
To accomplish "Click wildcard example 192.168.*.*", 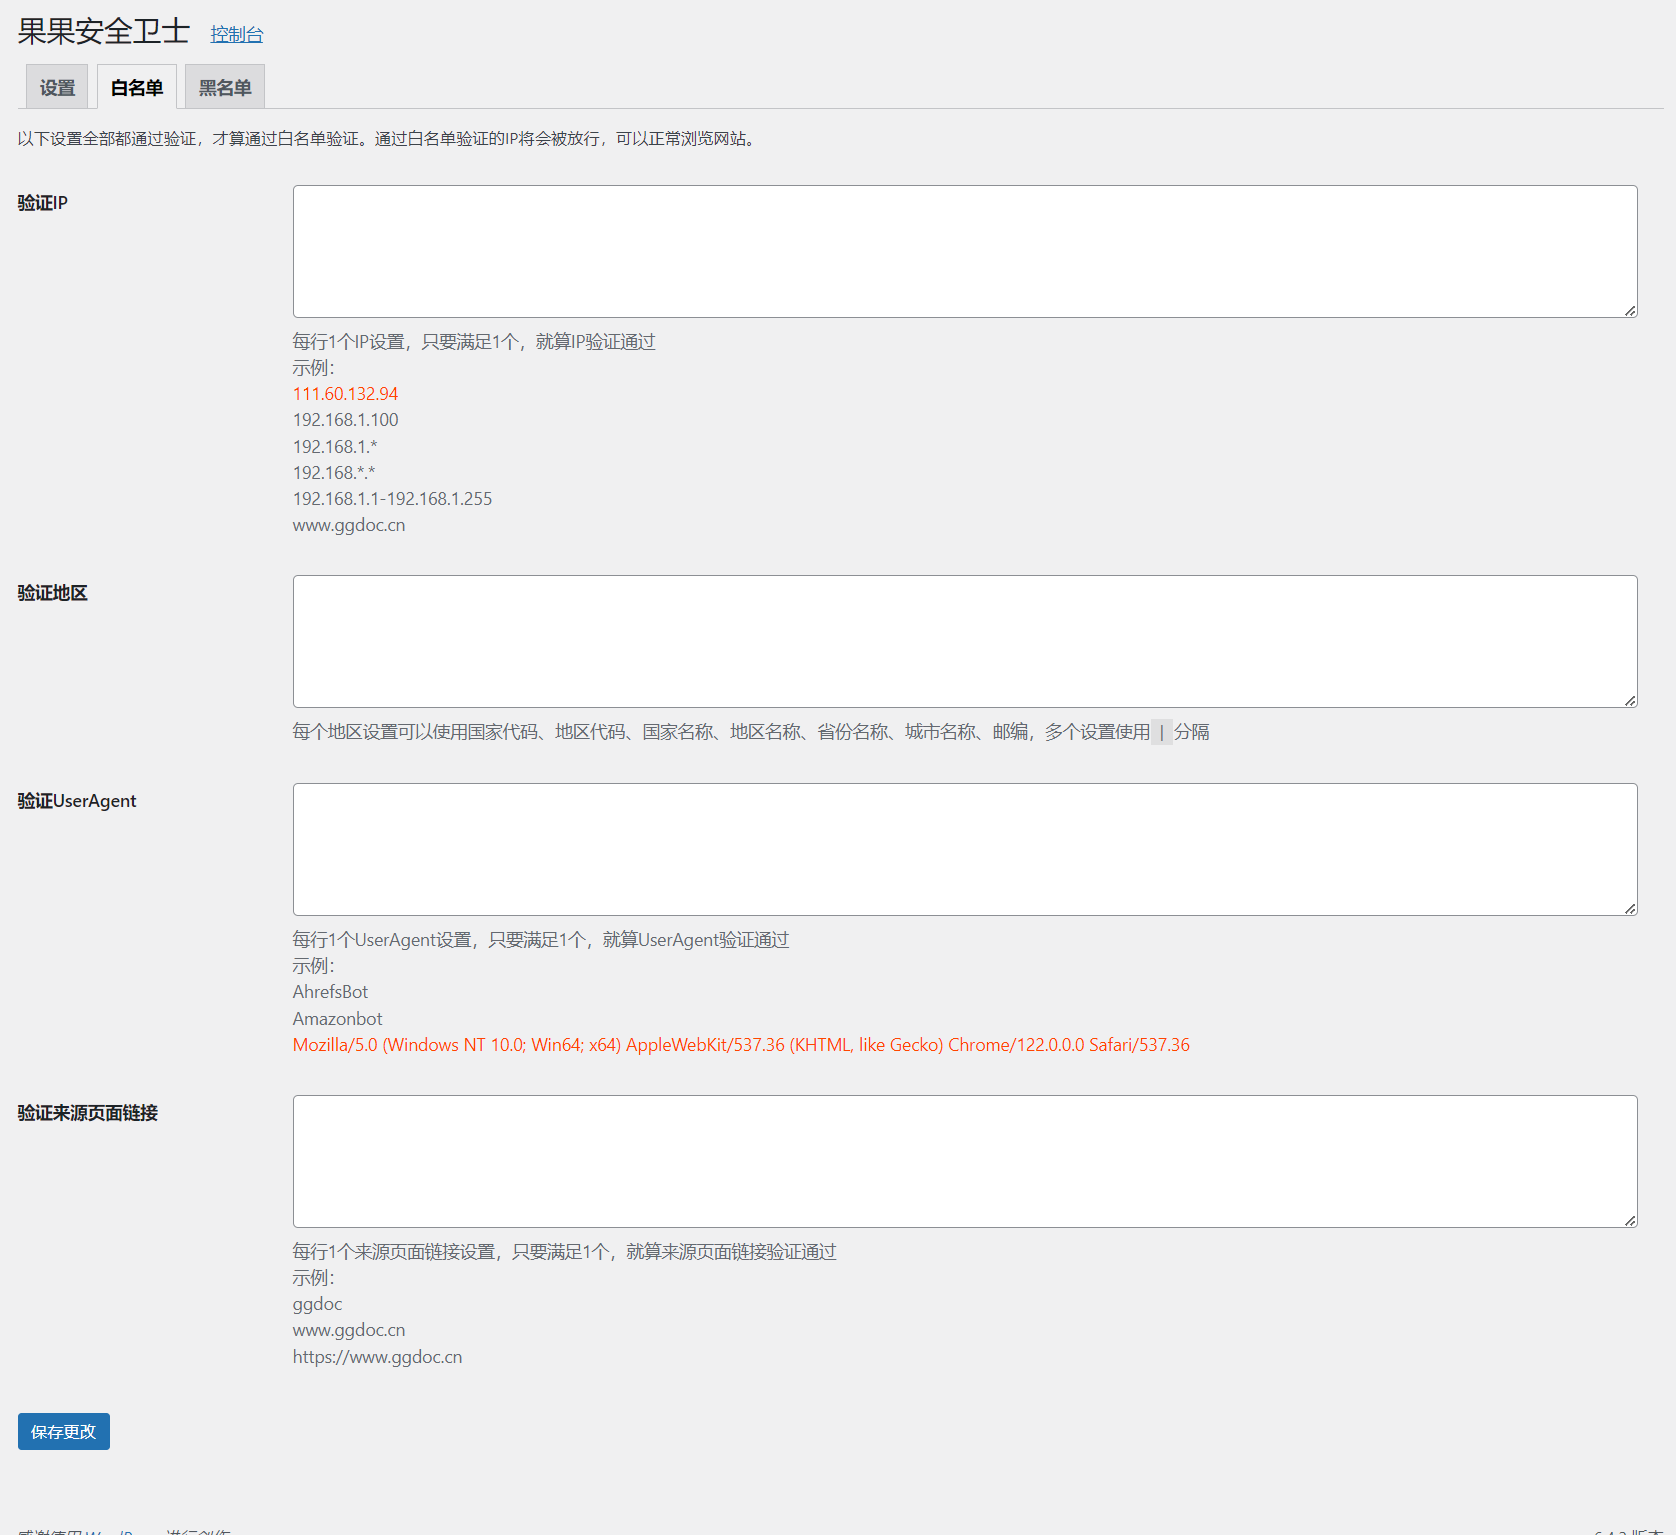I will click(334, 473).
